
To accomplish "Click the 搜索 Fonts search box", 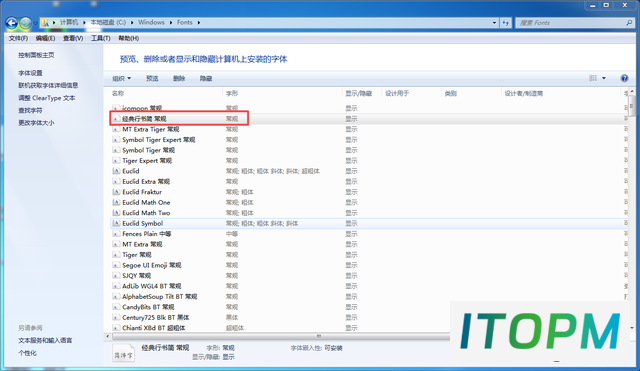I will pyautogui.click(x=575, y=23).
